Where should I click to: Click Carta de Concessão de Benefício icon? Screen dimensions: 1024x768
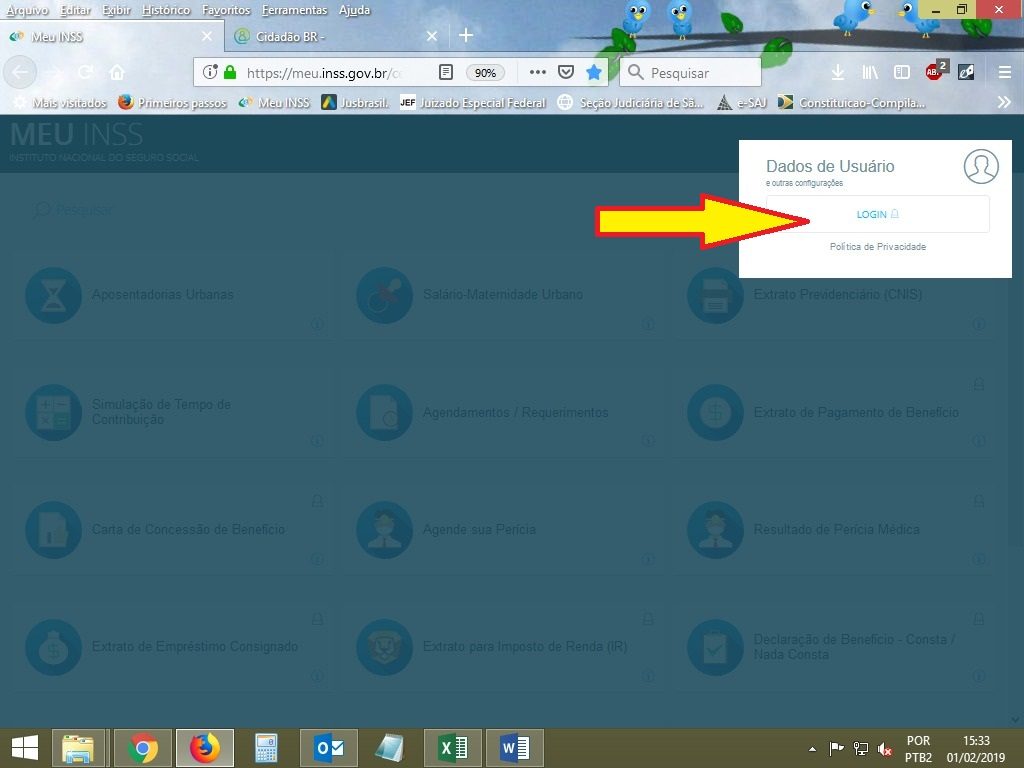tap(54, 530)
